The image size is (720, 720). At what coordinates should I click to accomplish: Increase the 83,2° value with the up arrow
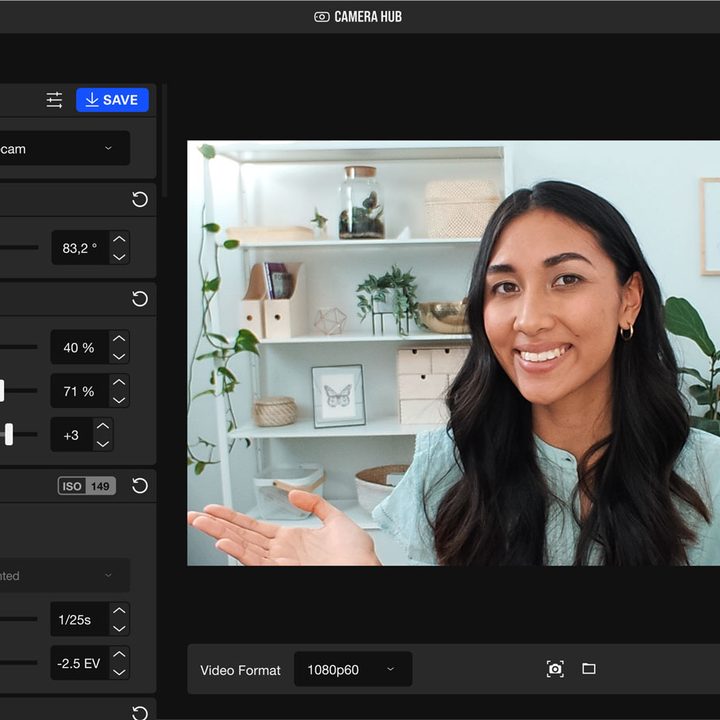pos(119,239)
